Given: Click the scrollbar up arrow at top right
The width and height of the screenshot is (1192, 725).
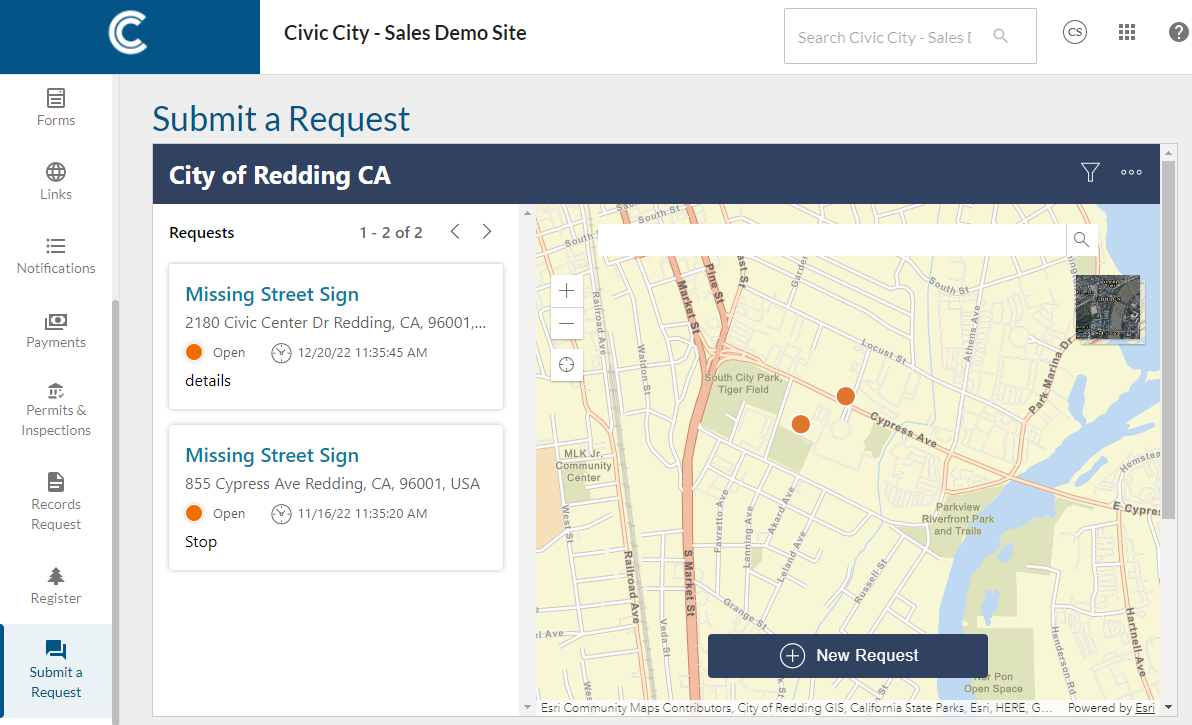Looking at the screenshot, I should (x=1168, y=153).
